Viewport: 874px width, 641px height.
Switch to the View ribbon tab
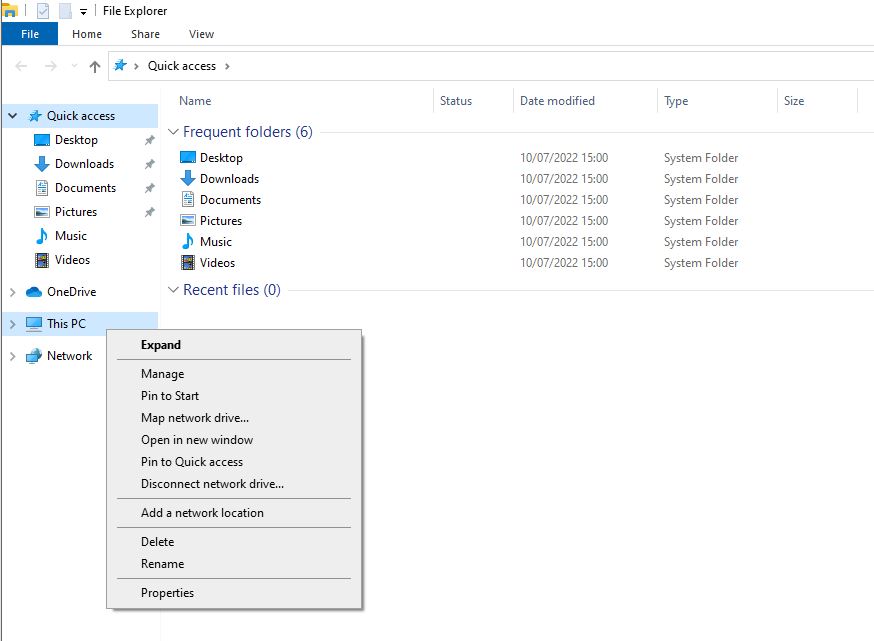tap(201, 34)
